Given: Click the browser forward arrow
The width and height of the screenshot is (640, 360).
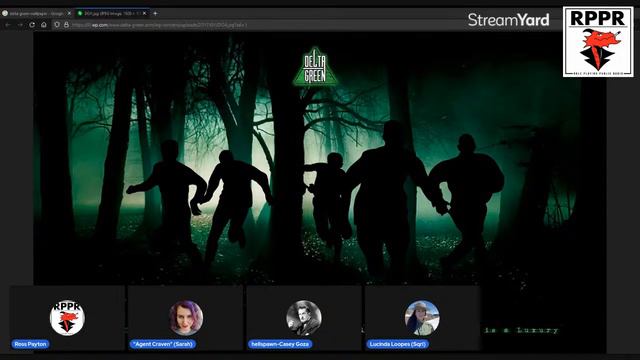Looking at the screenshot, I should [20, 25].
